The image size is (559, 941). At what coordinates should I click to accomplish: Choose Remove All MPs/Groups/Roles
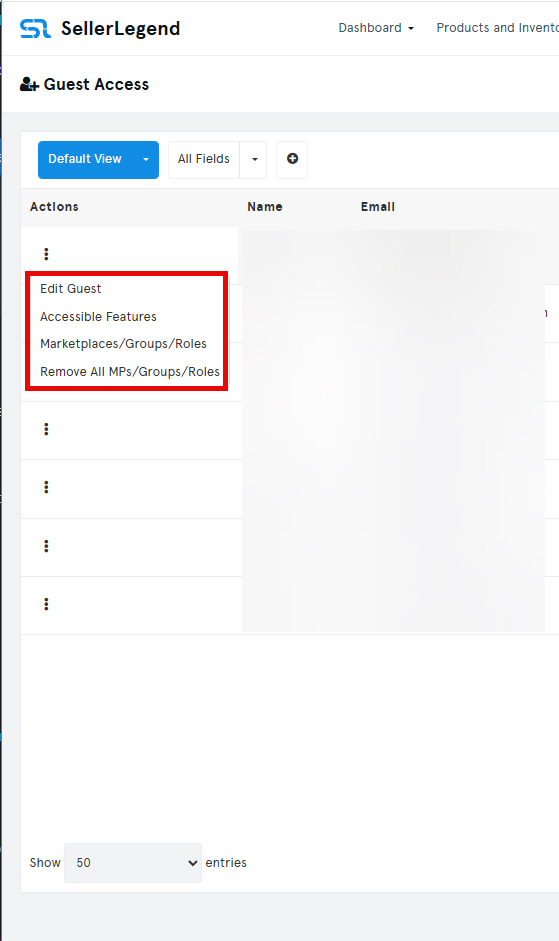coord(130,371)
